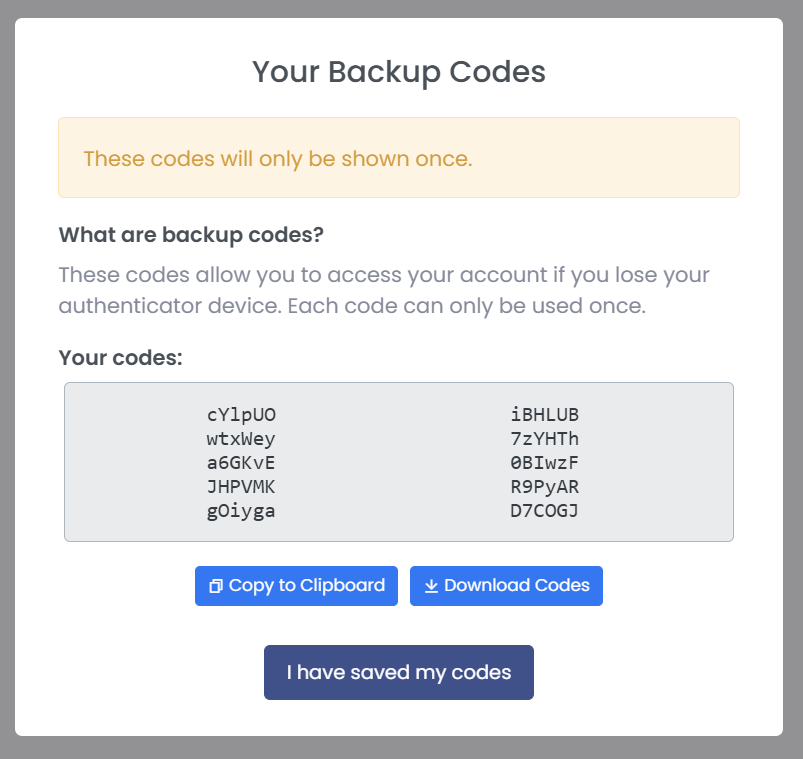Click the What are backup codes heading
Viewport: 803px width, 759px height.
coord(191,235)
